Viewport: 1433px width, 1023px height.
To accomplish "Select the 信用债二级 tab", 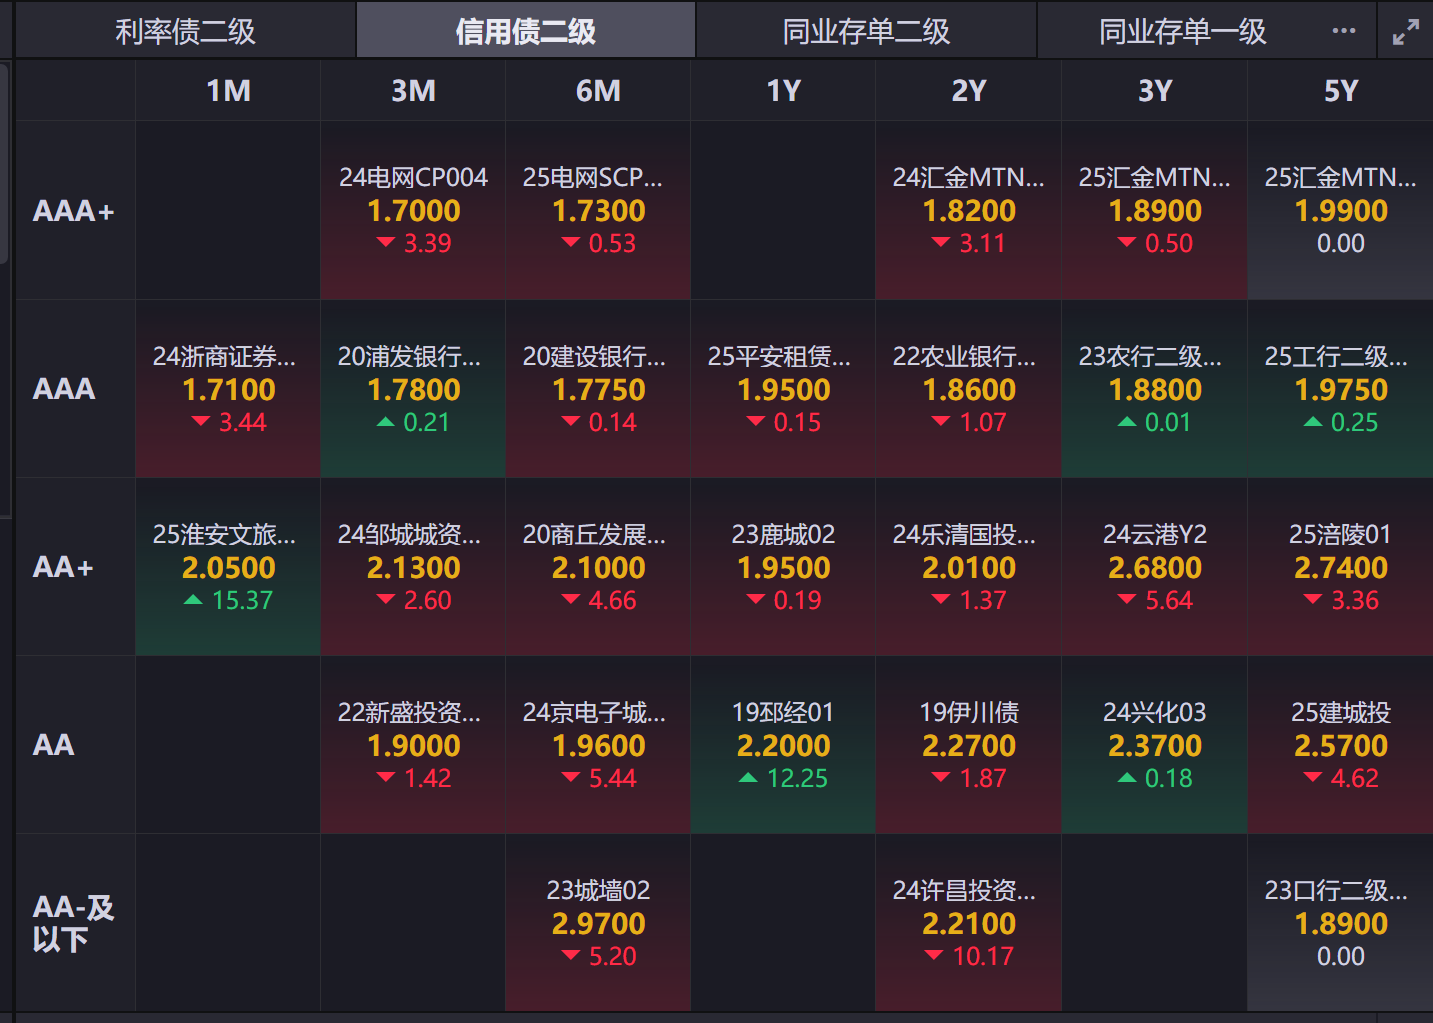I will tap(526, 31).
